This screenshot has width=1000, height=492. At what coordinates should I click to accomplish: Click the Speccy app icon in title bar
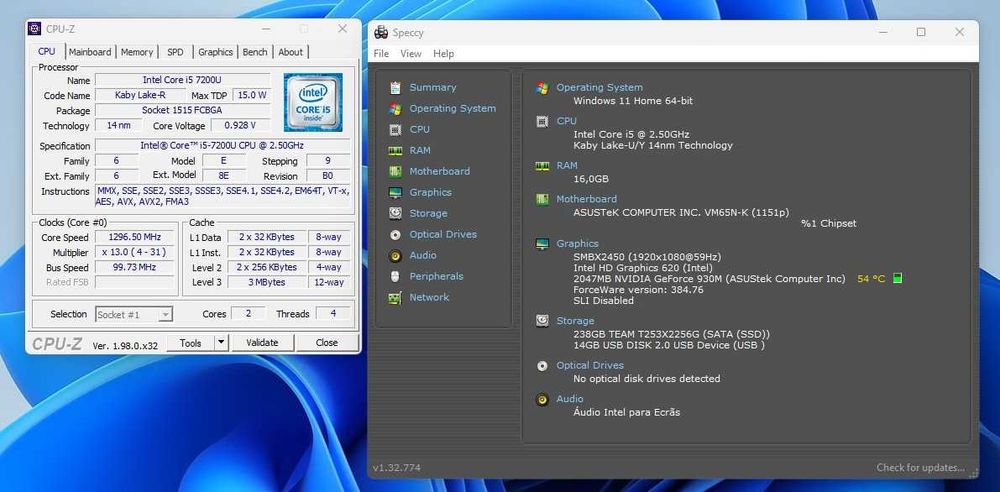[381, 33]
